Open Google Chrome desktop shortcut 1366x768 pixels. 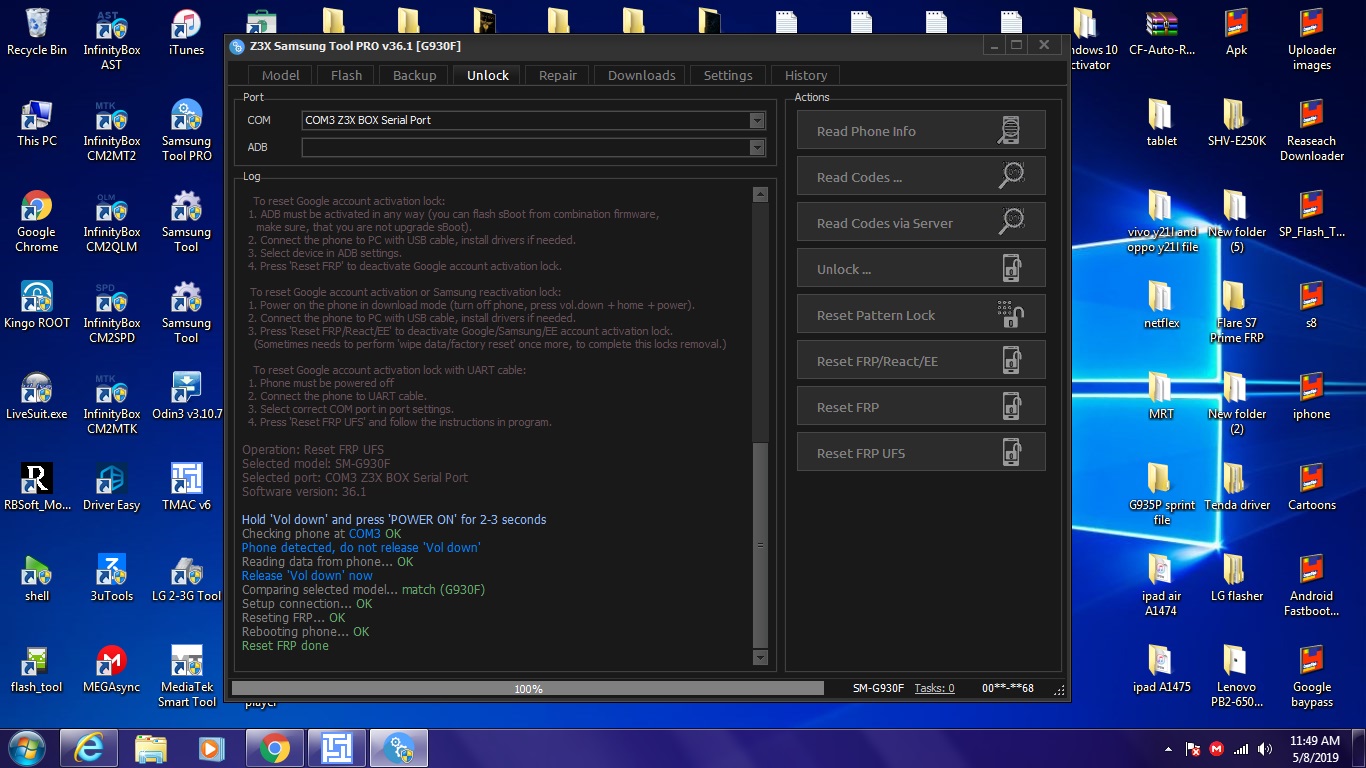(37, 222)
